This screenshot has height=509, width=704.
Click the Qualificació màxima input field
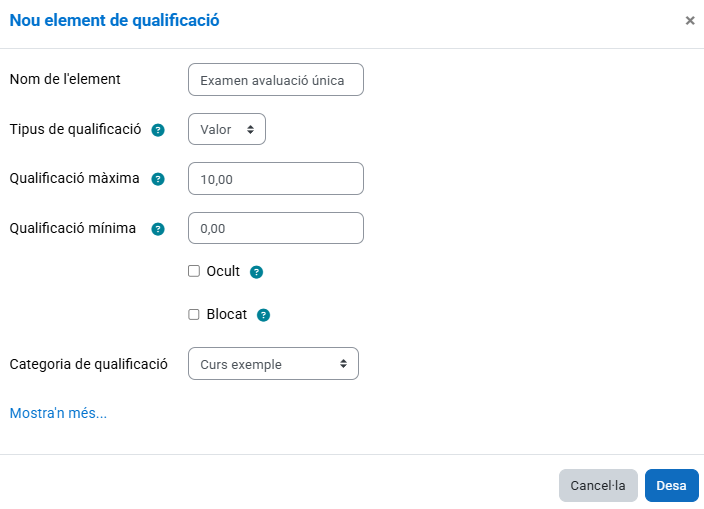pyautogui.click(x=276, y=178)
